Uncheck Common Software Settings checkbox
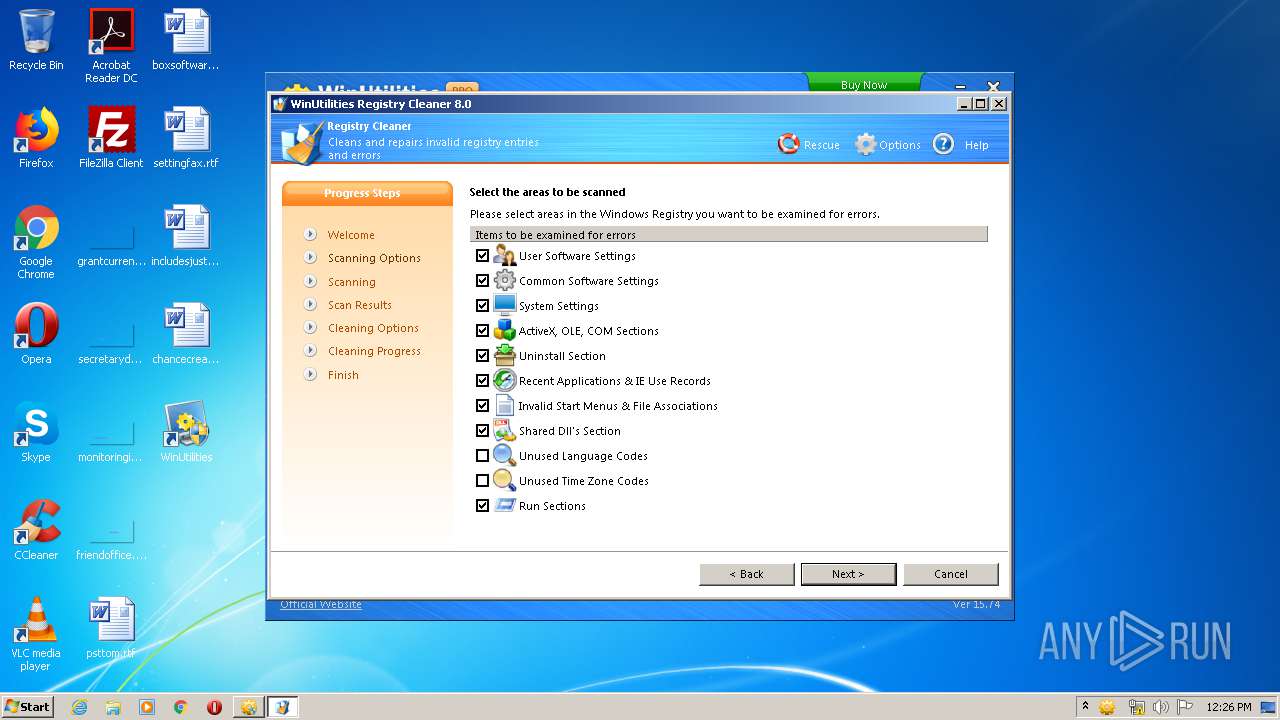The width and height of the screenshot is (1280, 720). coord(482,280)
